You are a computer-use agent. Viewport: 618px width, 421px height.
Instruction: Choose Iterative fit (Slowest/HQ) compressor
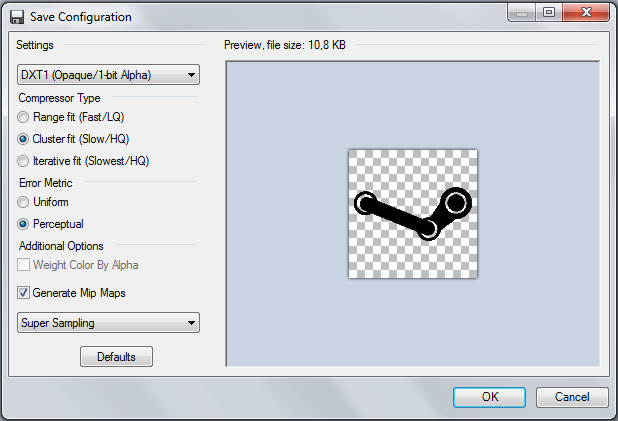pyautogui.click(x=24, y=160)
